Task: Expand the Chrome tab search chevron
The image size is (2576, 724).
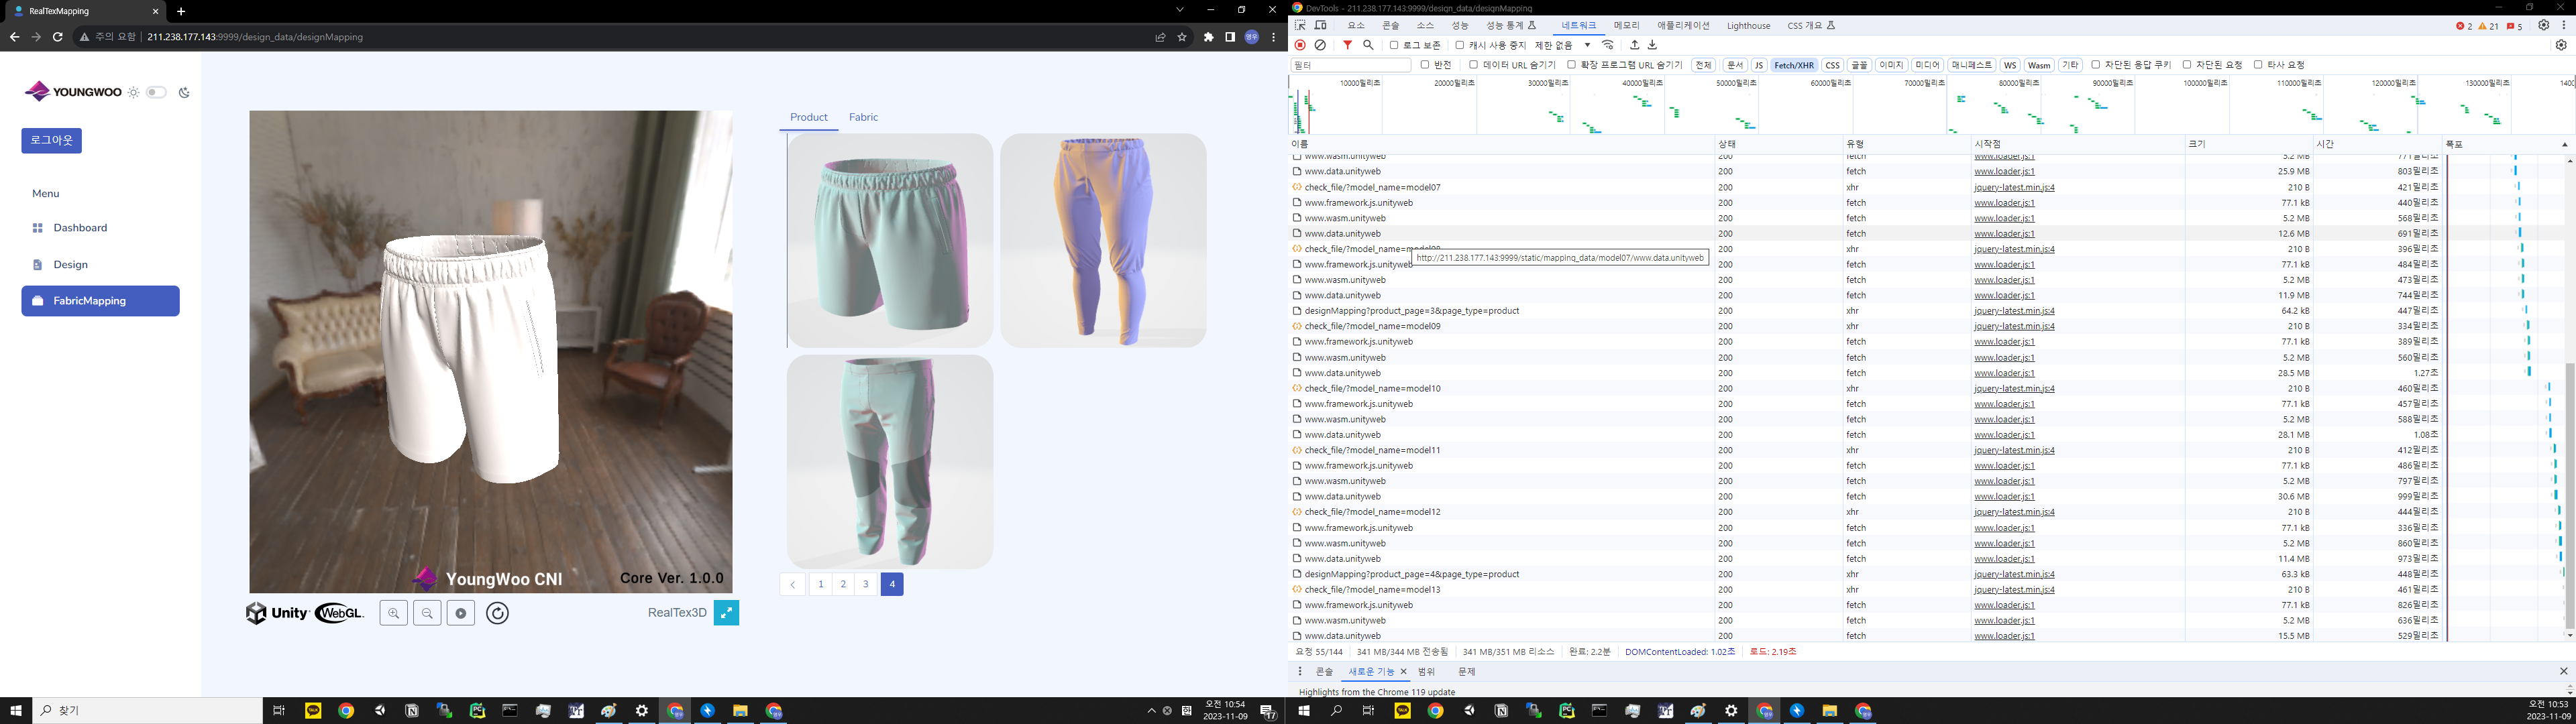Action: pos(1179,10)
